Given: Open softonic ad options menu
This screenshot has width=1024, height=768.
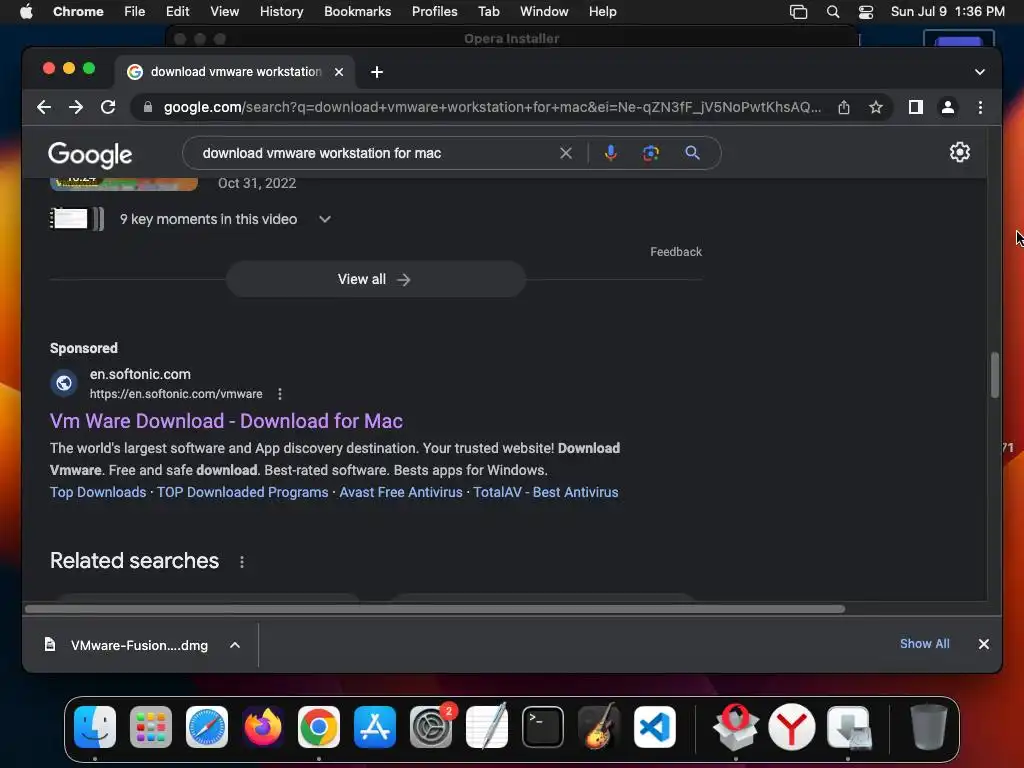Looking at the screenshot, I should point(280,394).
